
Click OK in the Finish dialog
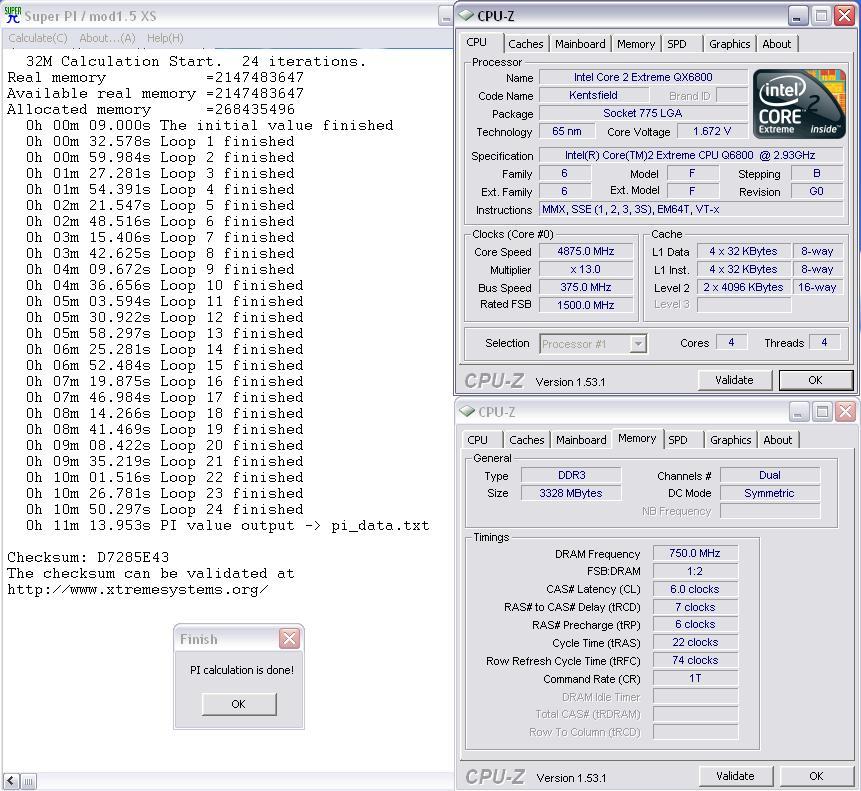238,704
